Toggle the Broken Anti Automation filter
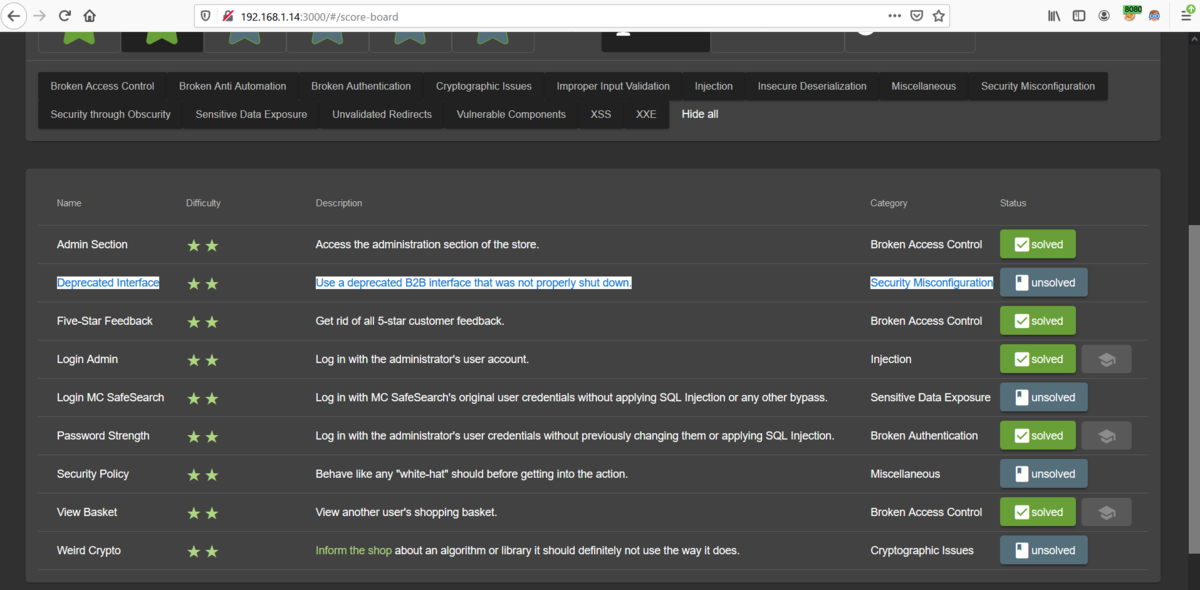1200x590 pixels. coord(232,86)
